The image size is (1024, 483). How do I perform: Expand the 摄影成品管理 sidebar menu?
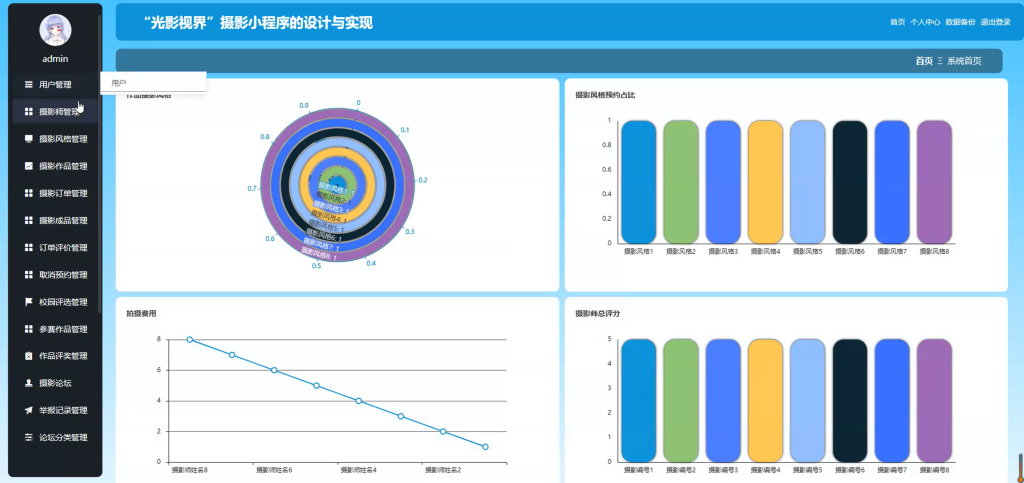pos(56,221)
